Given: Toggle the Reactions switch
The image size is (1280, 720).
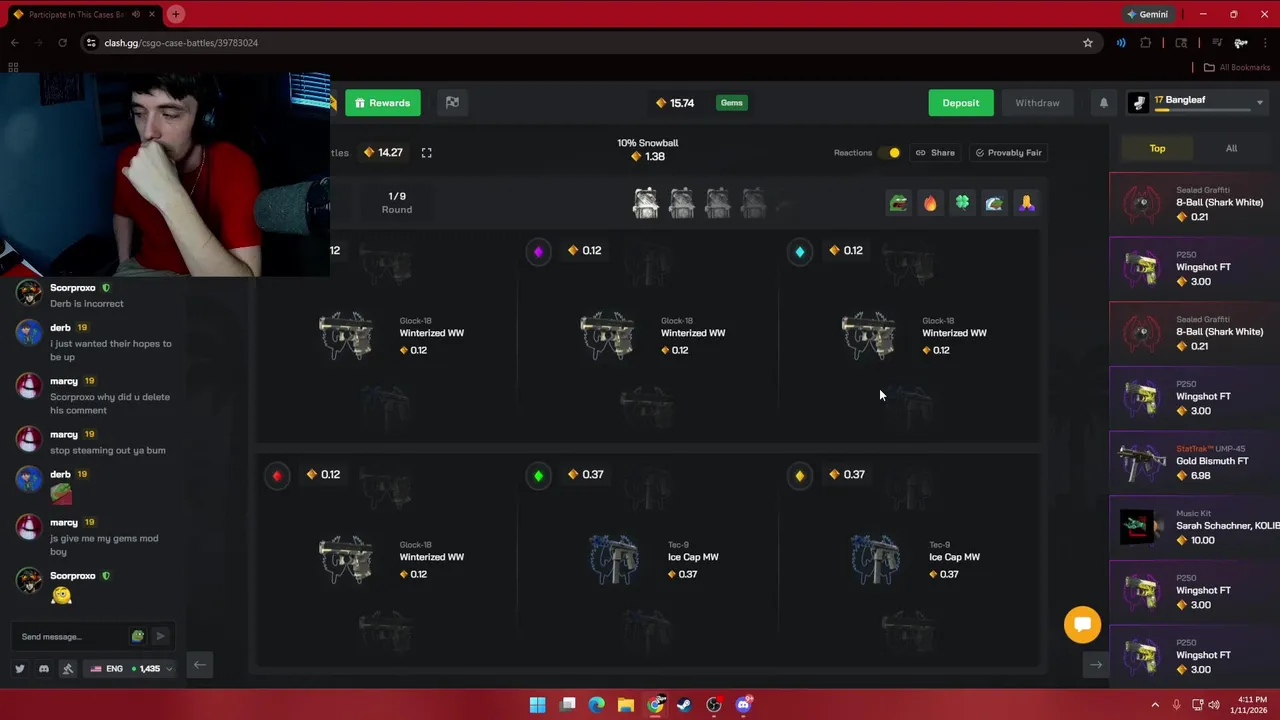Looking at the screenshot, I should [888, 153].
